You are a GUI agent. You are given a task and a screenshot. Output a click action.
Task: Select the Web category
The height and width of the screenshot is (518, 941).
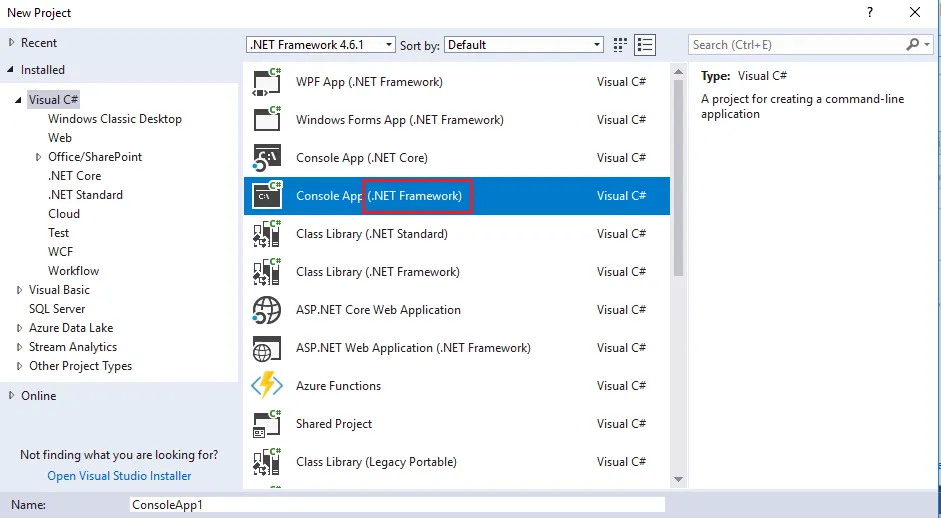pyautogui.click(x=60, y=137)
